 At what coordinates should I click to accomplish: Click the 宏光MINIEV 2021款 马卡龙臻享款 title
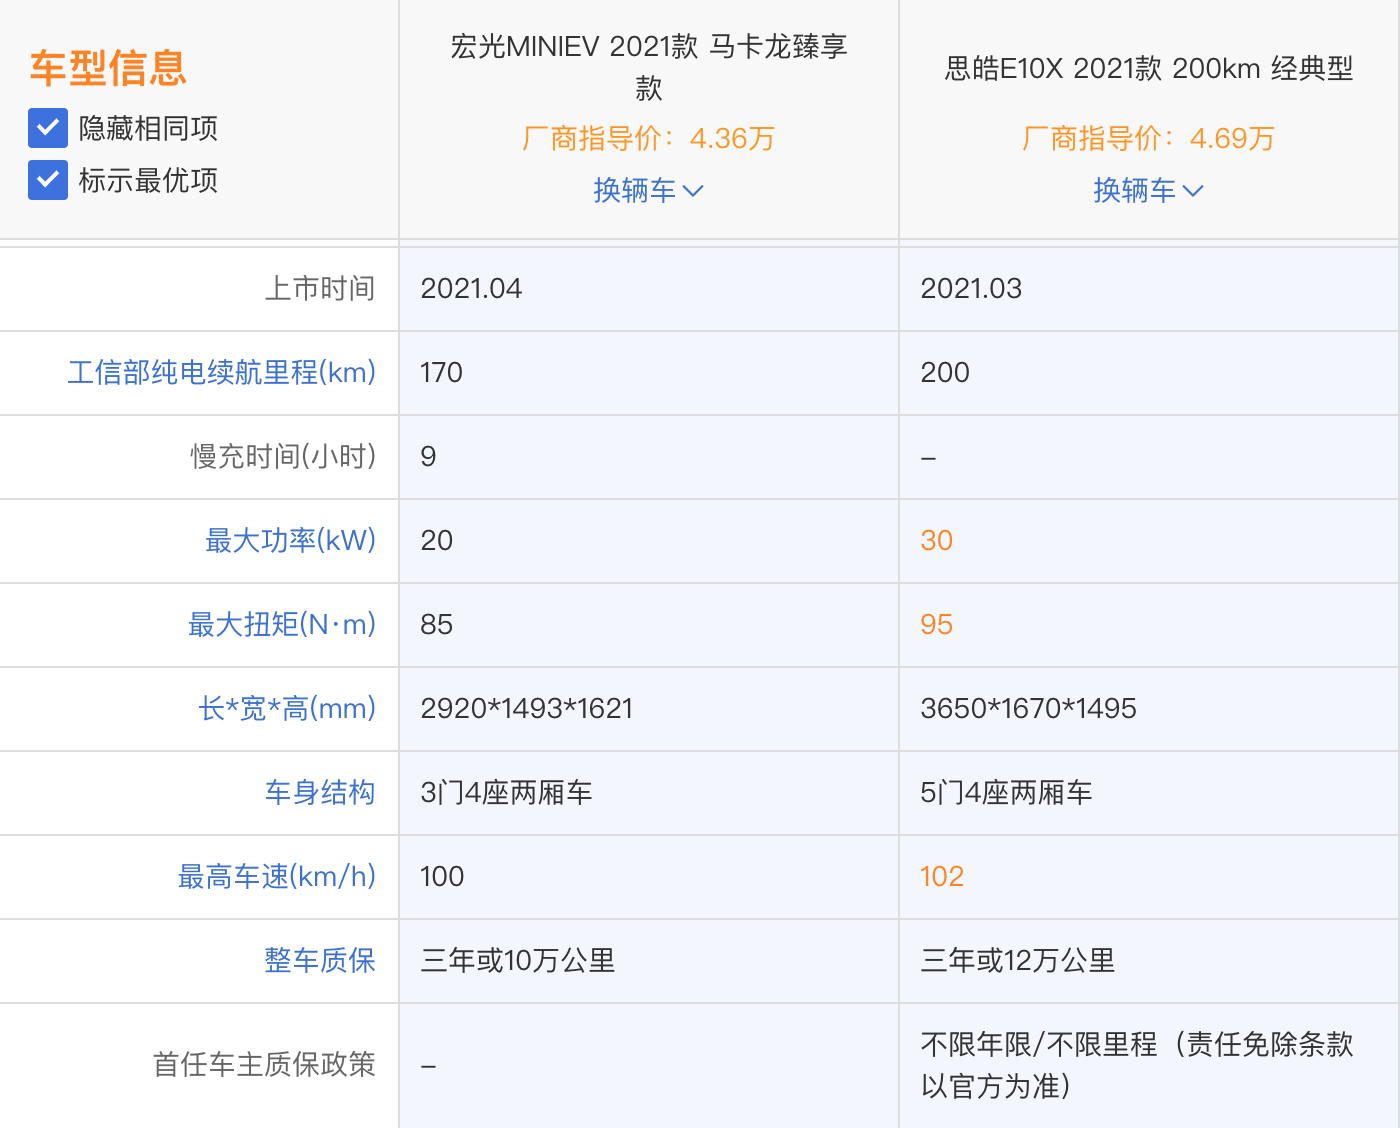point(649,67)
